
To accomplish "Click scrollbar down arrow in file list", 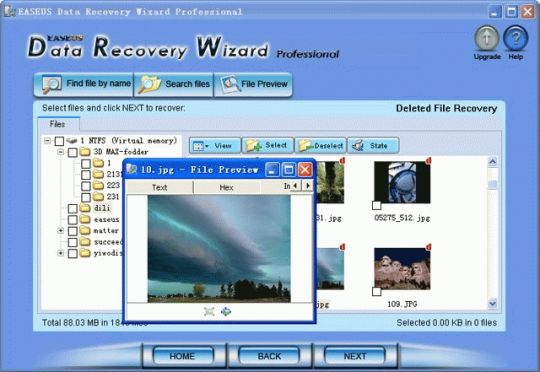I will pyautogui.click(x=493, y=303).
